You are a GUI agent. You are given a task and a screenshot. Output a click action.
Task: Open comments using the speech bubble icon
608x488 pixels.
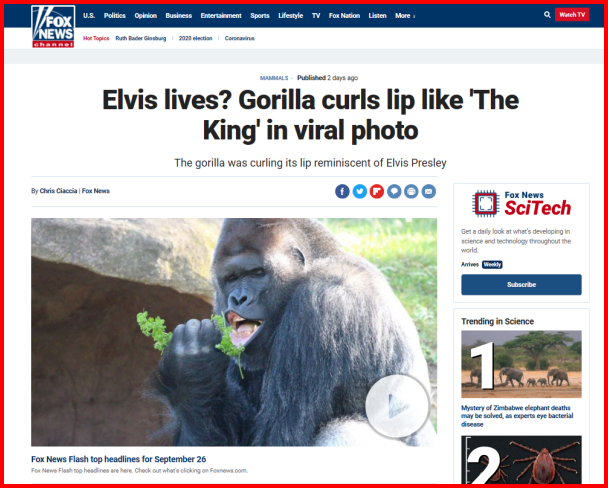click(394, 191)
